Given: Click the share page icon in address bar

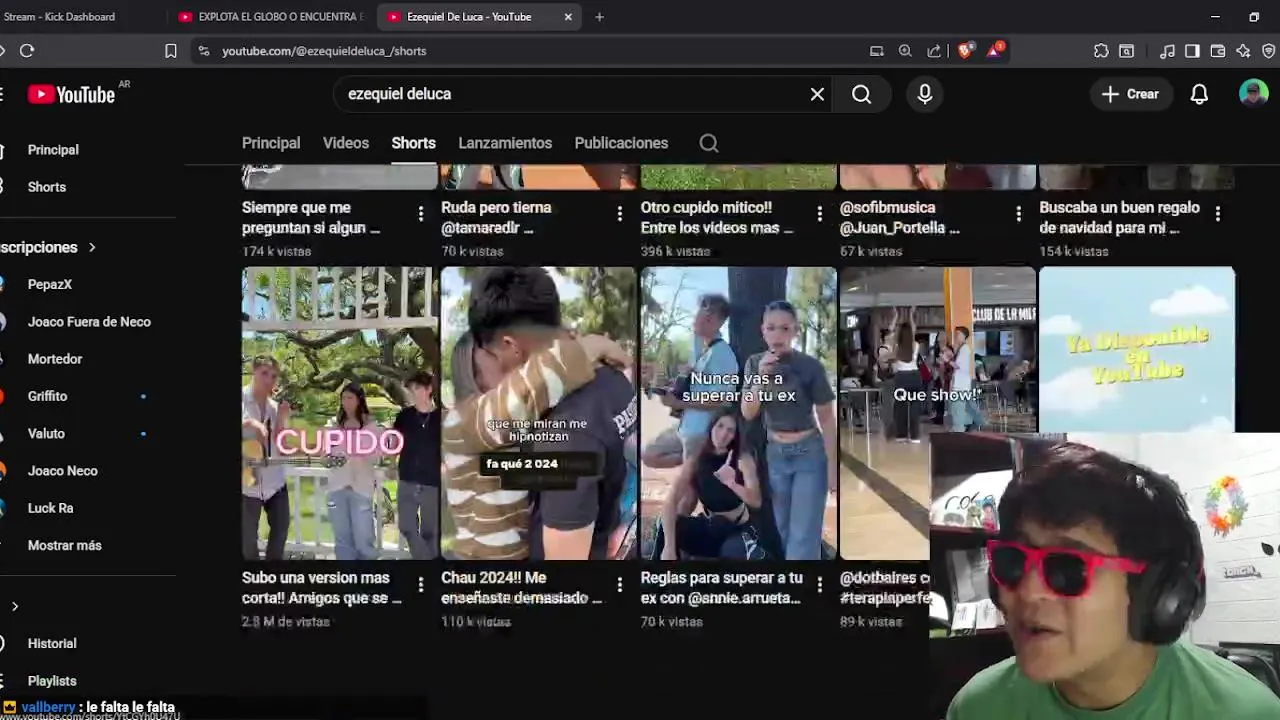Looking at the screenshot, I should [934, 51].
